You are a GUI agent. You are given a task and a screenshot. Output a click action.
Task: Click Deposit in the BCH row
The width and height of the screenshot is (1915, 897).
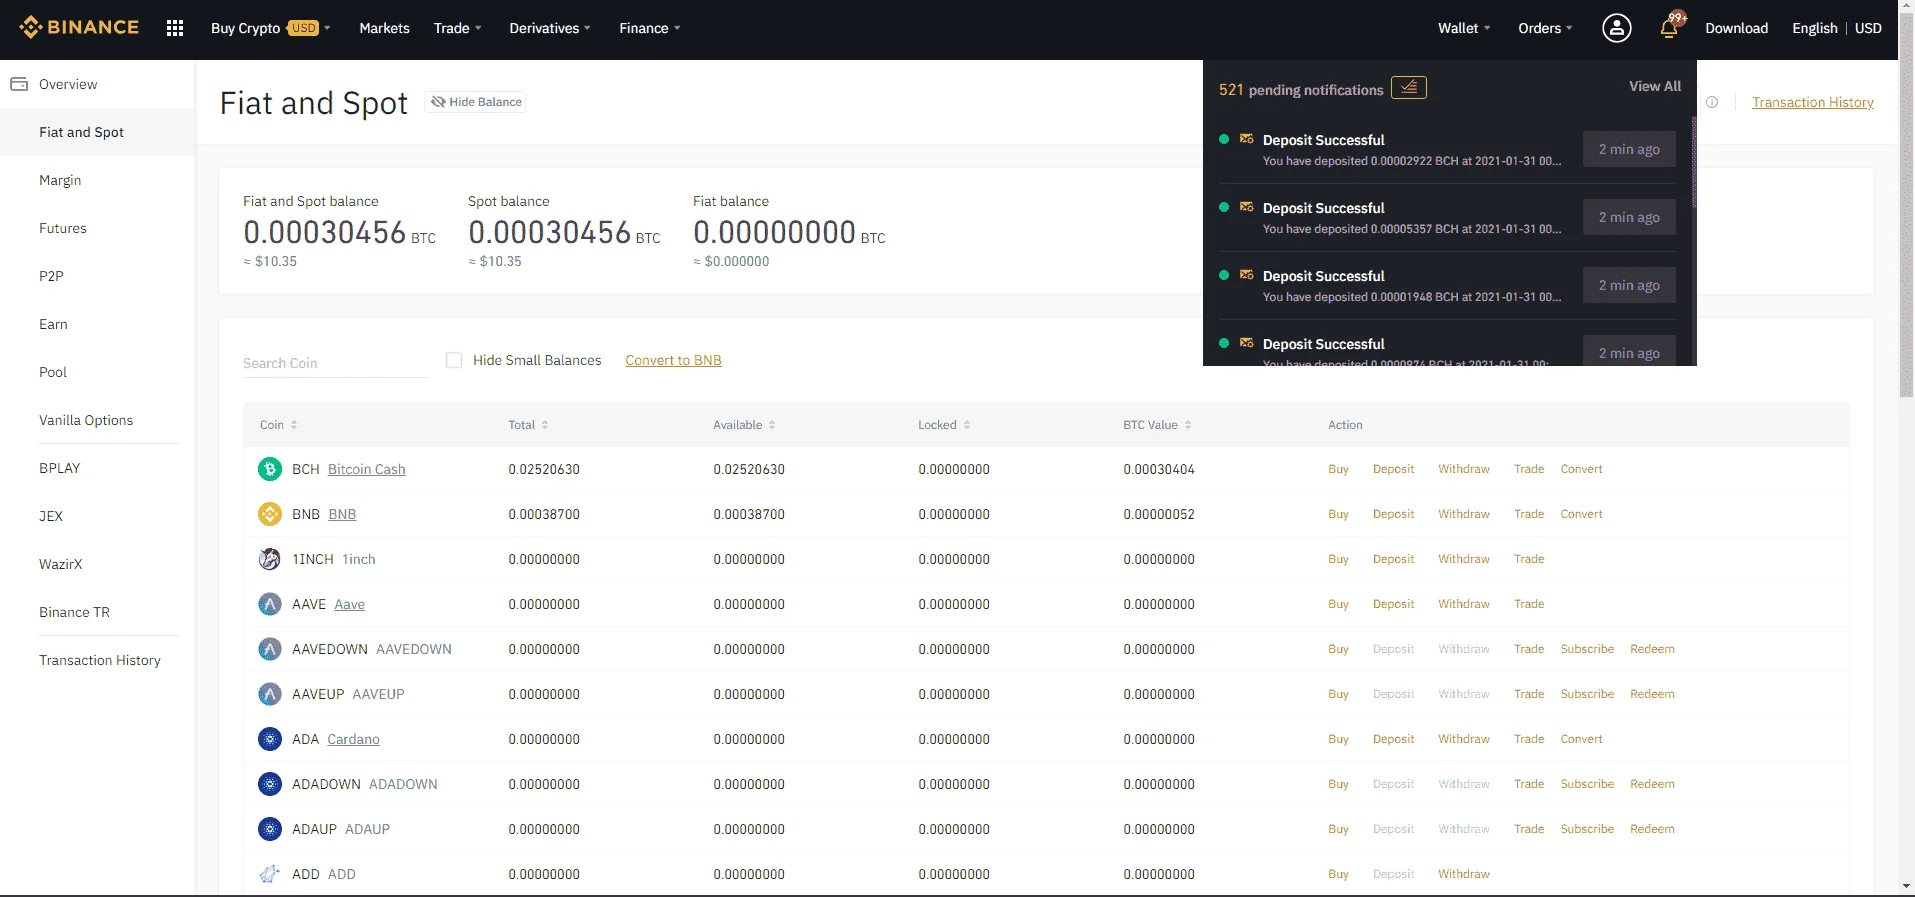[1393, 469]
